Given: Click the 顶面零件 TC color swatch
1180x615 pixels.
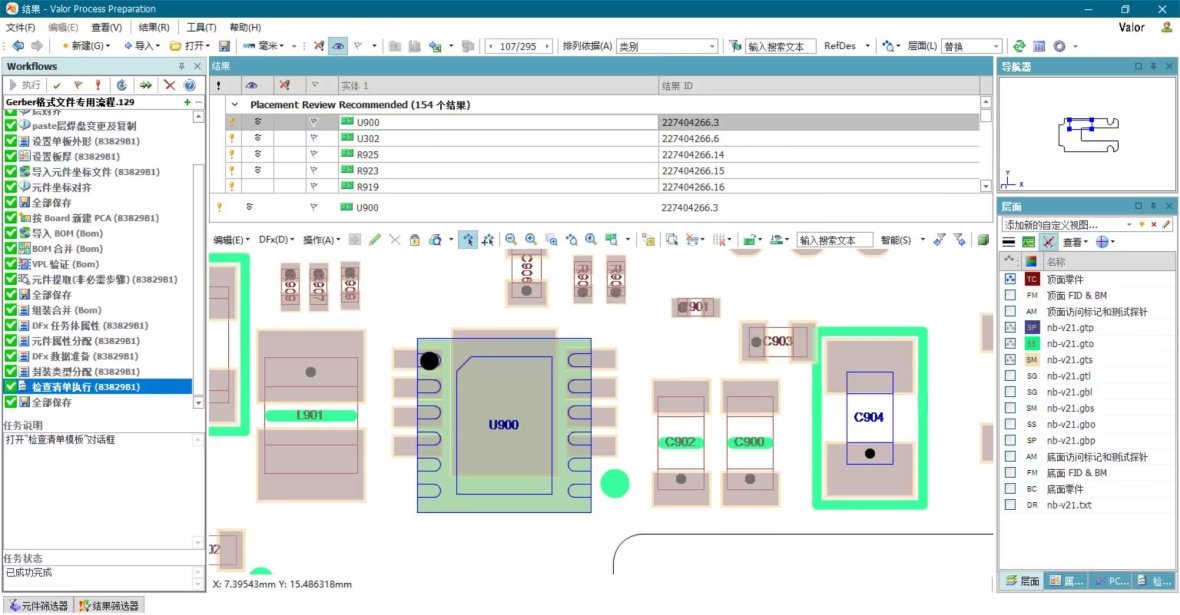Looking at the screenshot, I should click(x=1032, y=279).
